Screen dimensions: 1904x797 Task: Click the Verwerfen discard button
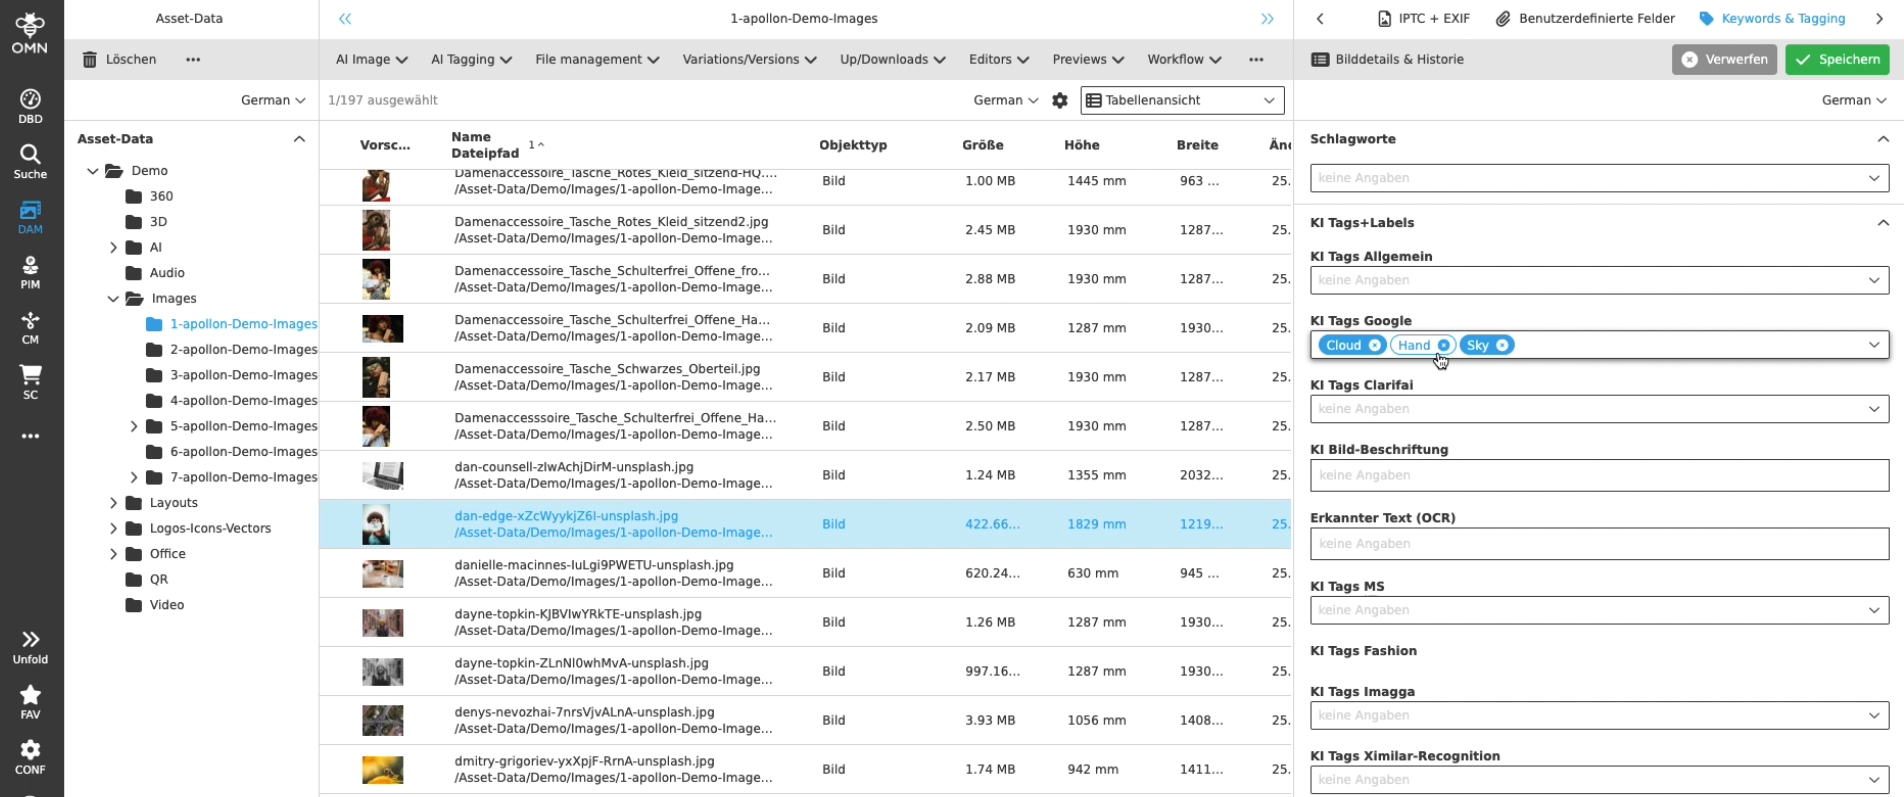pos(1724,60)
